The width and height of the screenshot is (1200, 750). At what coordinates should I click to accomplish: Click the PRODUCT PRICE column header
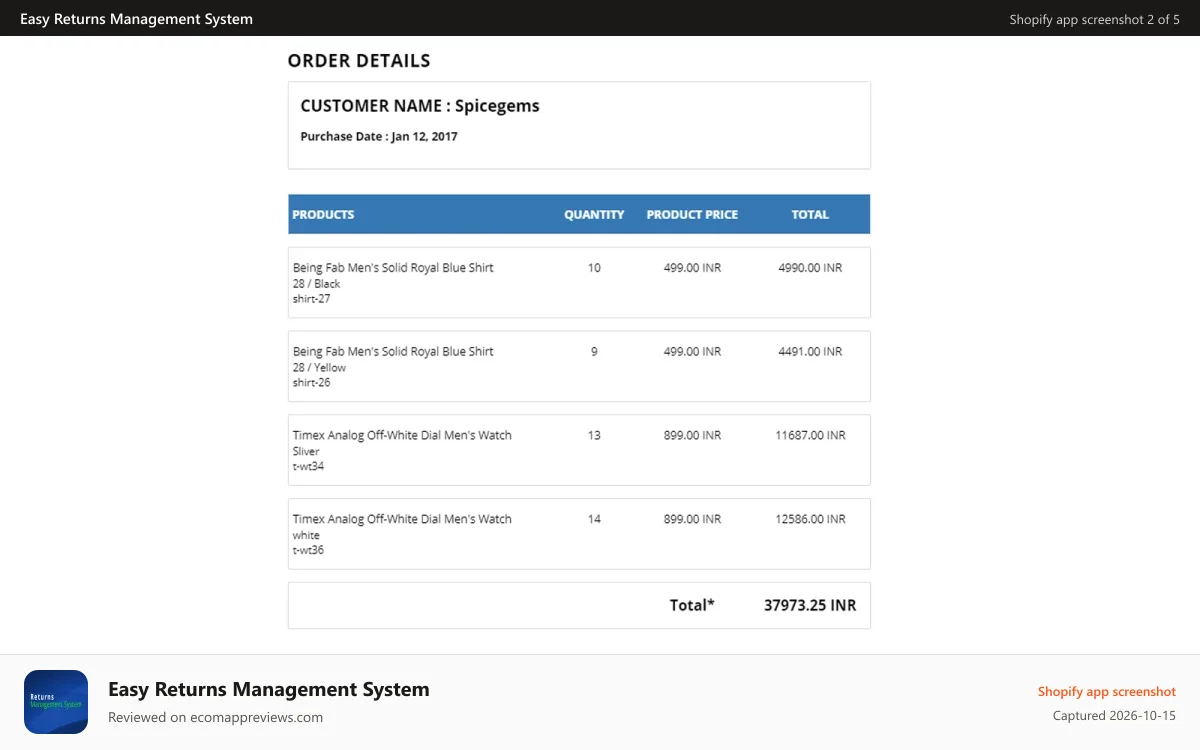coord(692,214)
